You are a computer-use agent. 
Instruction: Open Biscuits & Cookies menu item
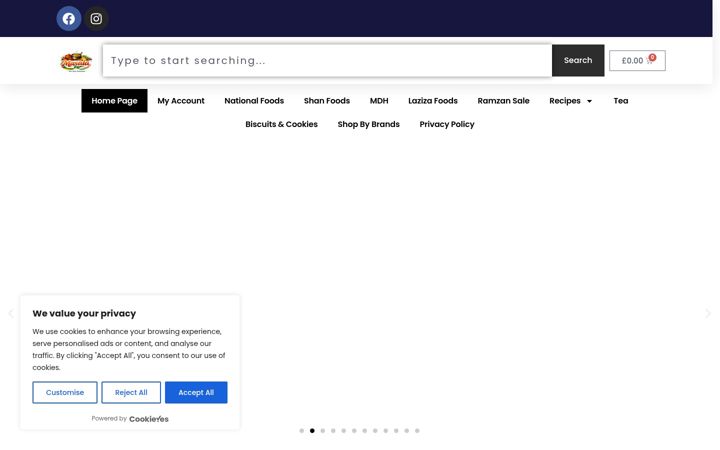281,124
